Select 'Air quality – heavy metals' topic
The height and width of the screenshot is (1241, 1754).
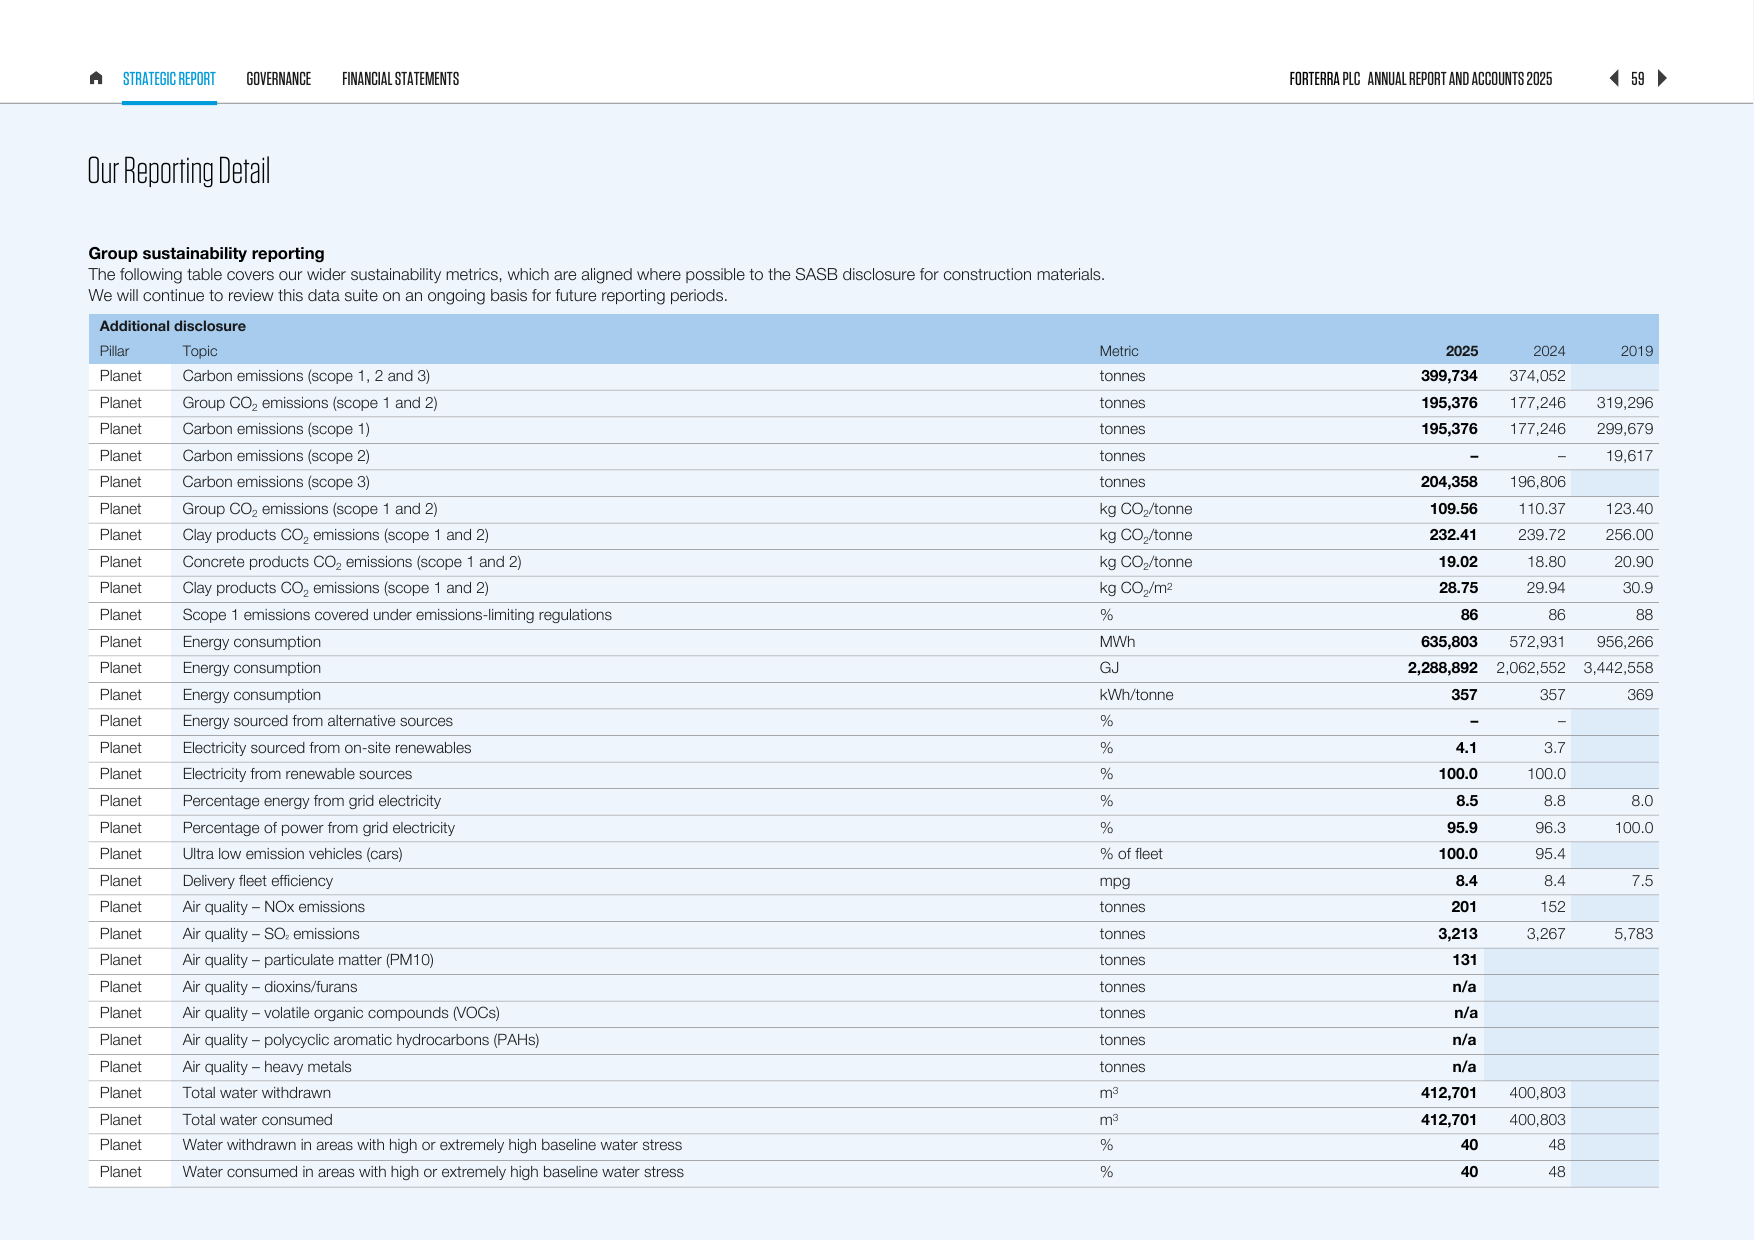[x=267, y=1067]
